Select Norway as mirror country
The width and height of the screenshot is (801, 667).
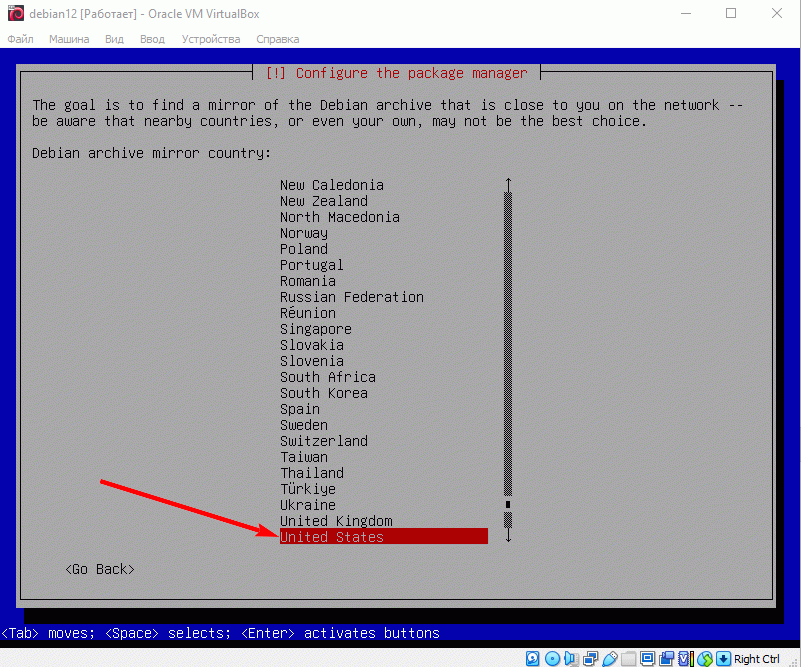pyautogui.click(x=304, y=233)
